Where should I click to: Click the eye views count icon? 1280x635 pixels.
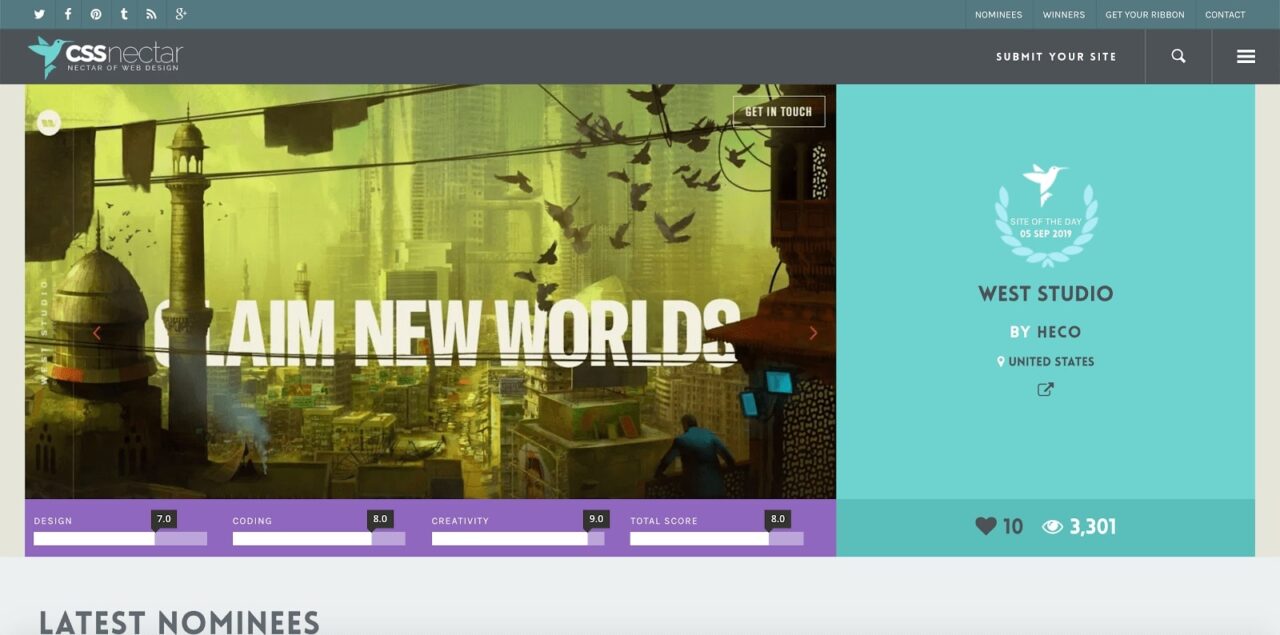1052,527
